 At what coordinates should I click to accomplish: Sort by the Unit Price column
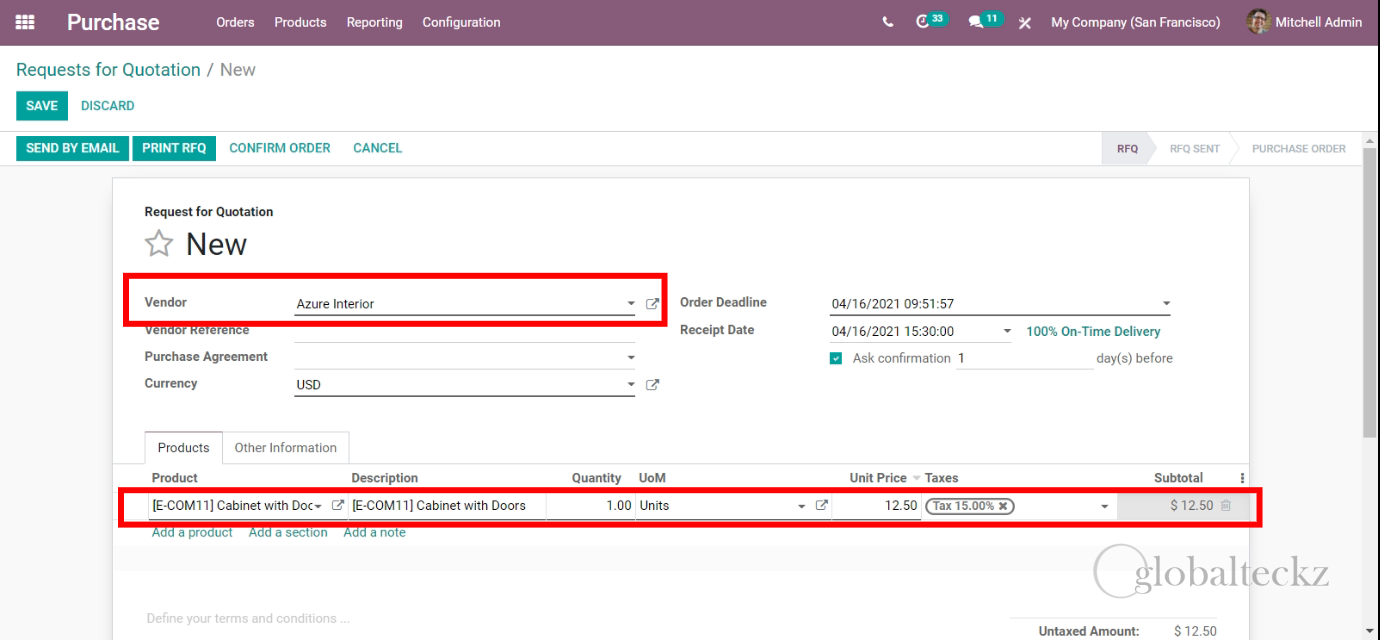[878, 478]
